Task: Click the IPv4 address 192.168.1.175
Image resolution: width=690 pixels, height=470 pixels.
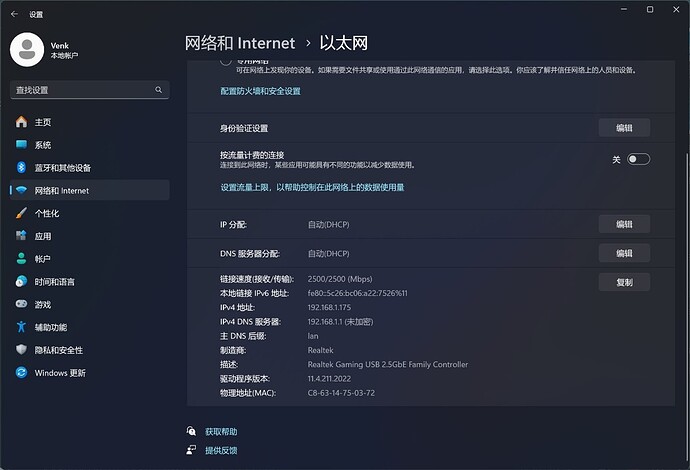Action: pos(329,307)
